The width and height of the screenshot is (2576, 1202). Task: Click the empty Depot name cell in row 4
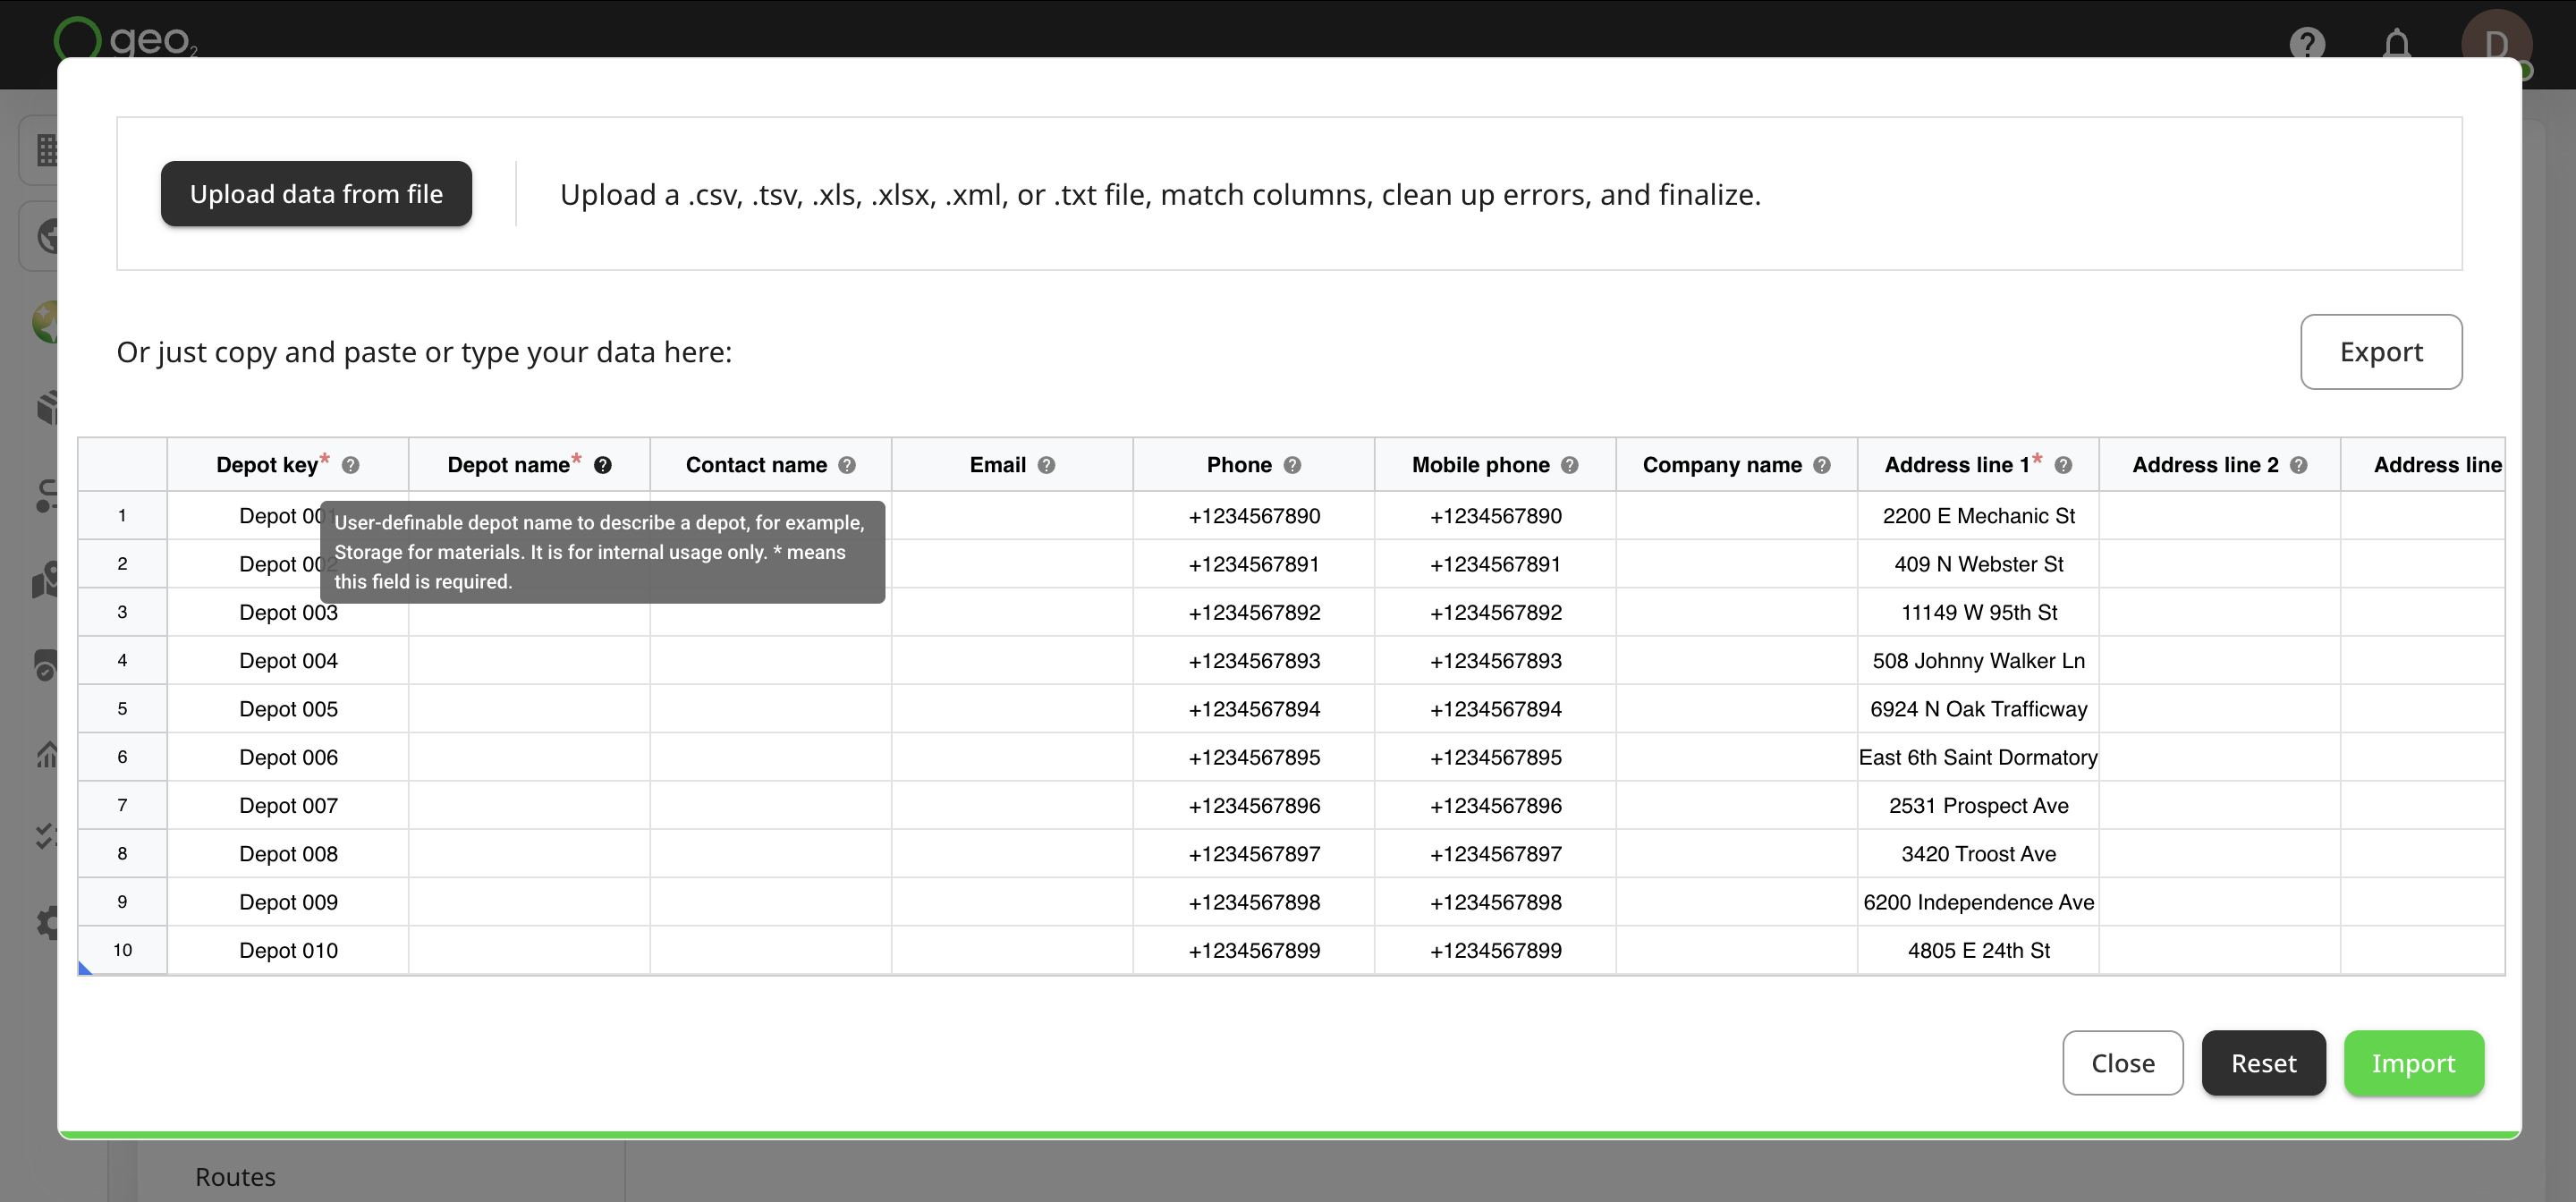[529, 661]
